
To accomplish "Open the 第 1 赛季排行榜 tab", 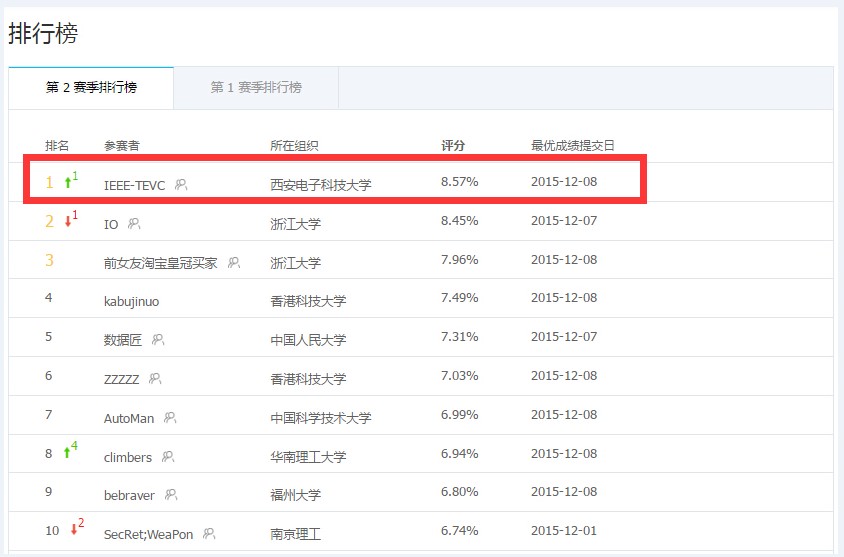I will point(256,88).
